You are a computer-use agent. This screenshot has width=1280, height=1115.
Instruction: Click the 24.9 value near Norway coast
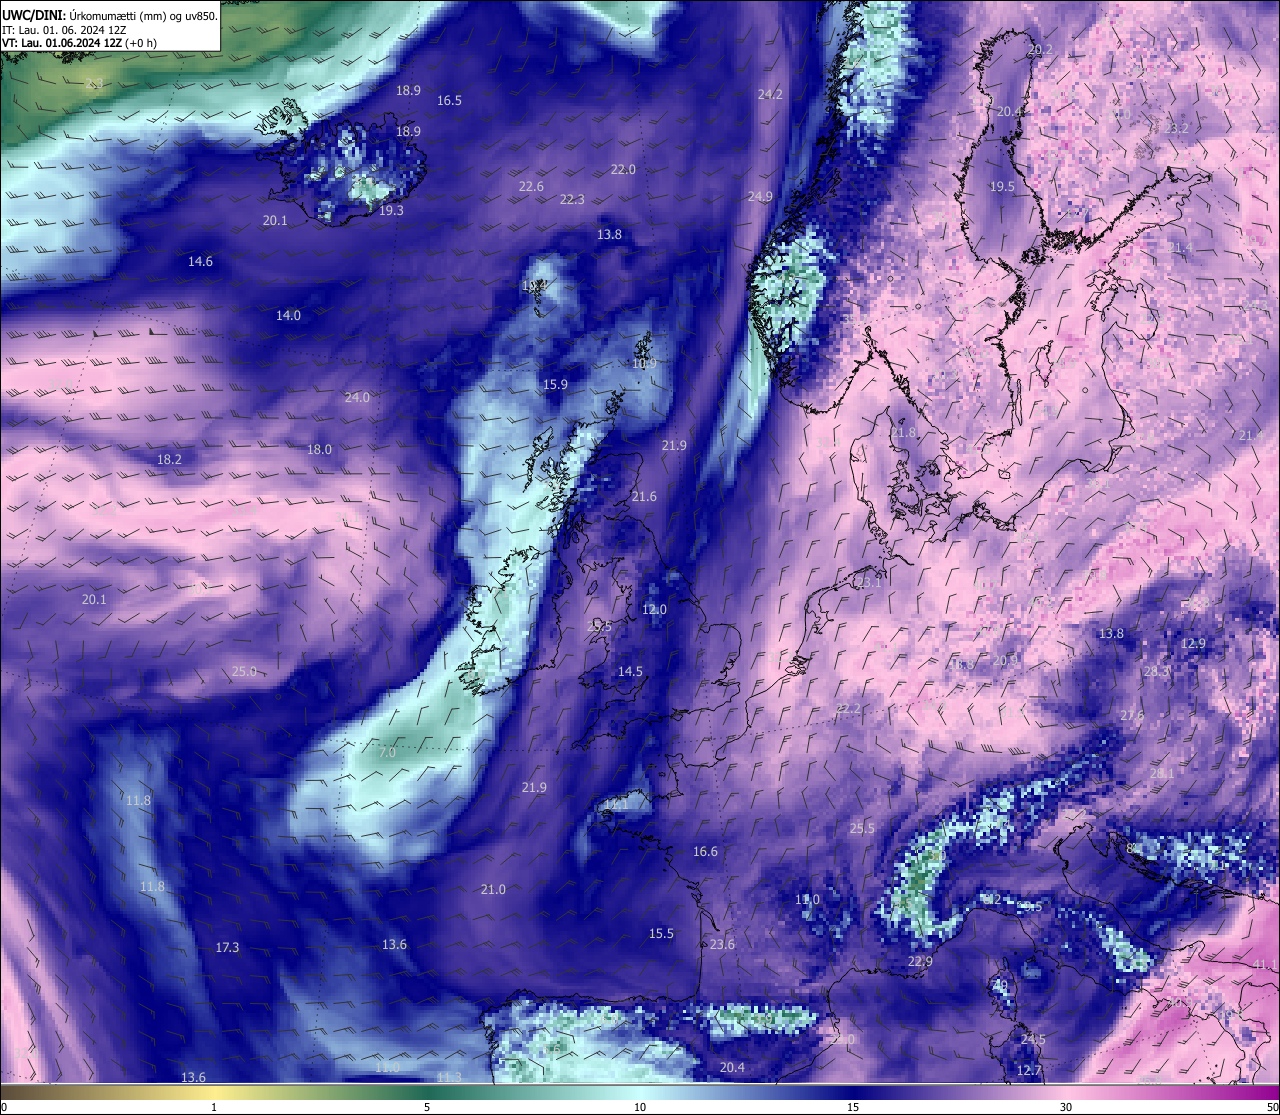(x=760, y=197)
